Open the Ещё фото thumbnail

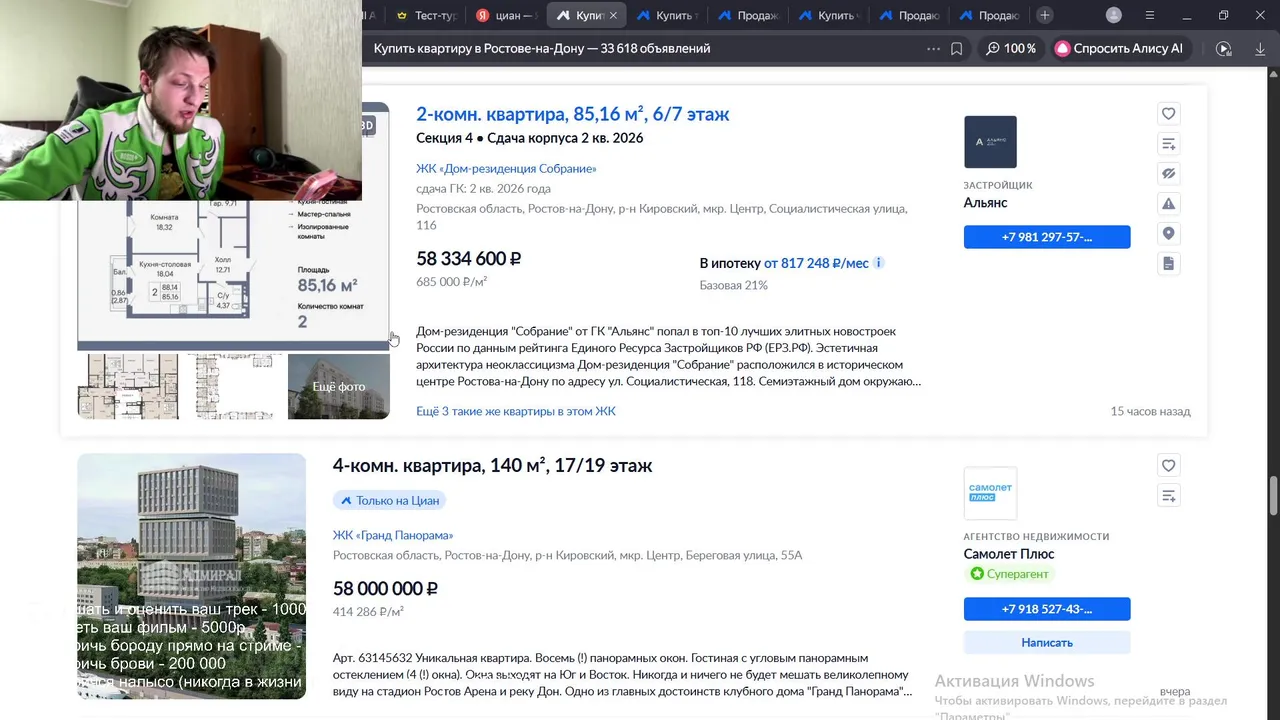[x=338, y=386]
